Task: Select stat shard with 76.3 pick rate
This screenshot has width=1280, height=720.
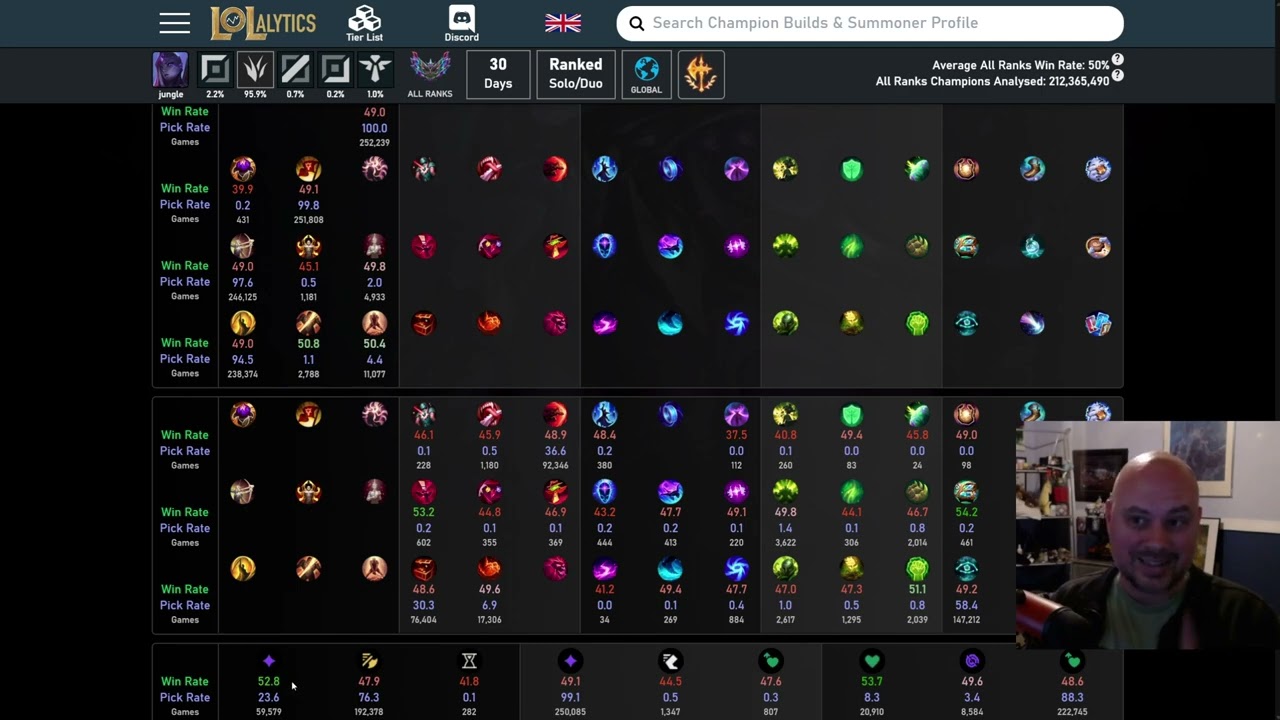Action: [369, 661]
